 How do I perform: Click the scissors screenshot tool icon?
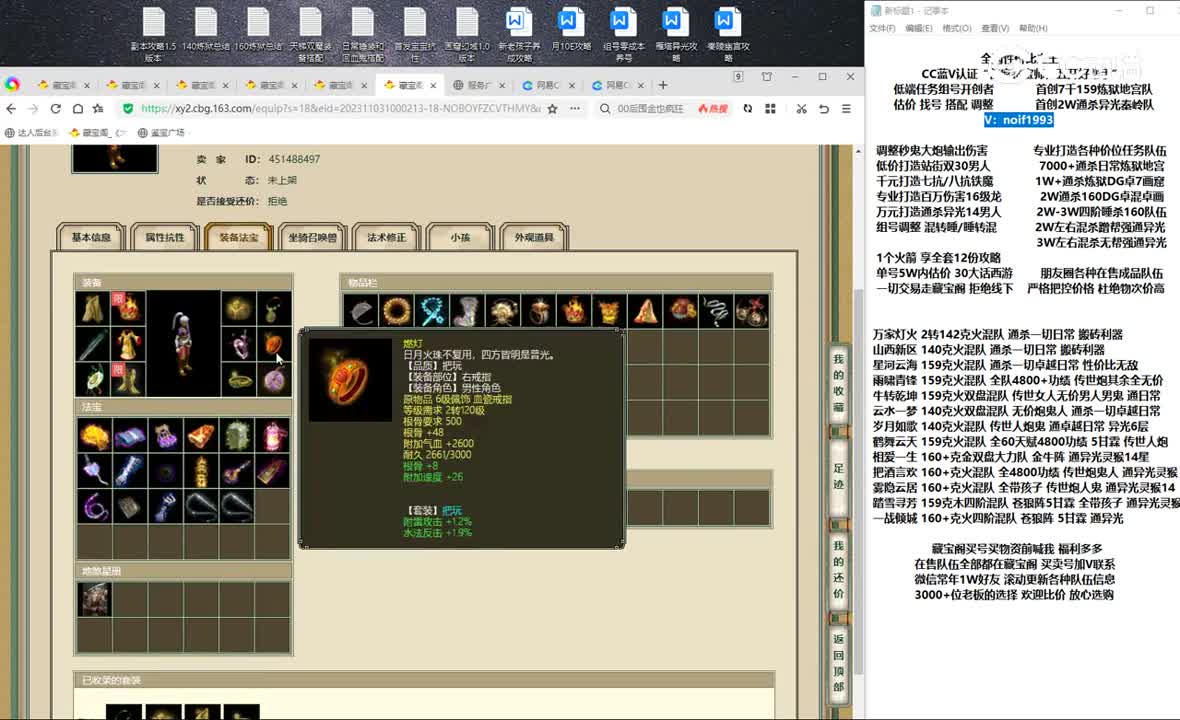point(801,109)
